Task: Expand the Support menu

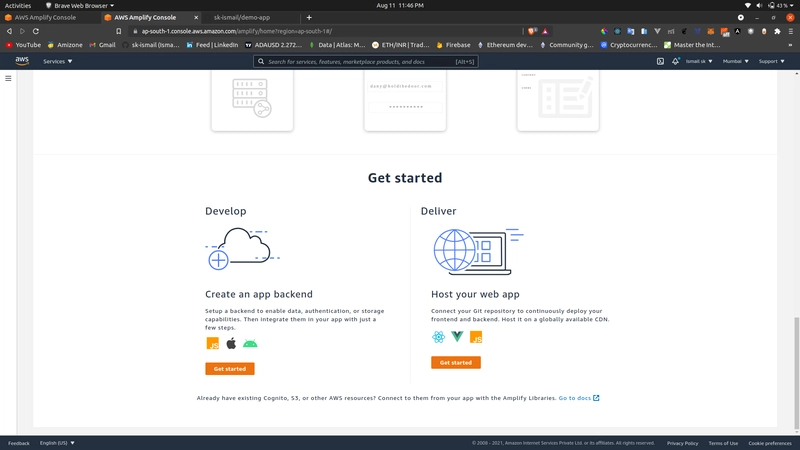Action: point(771,61)
